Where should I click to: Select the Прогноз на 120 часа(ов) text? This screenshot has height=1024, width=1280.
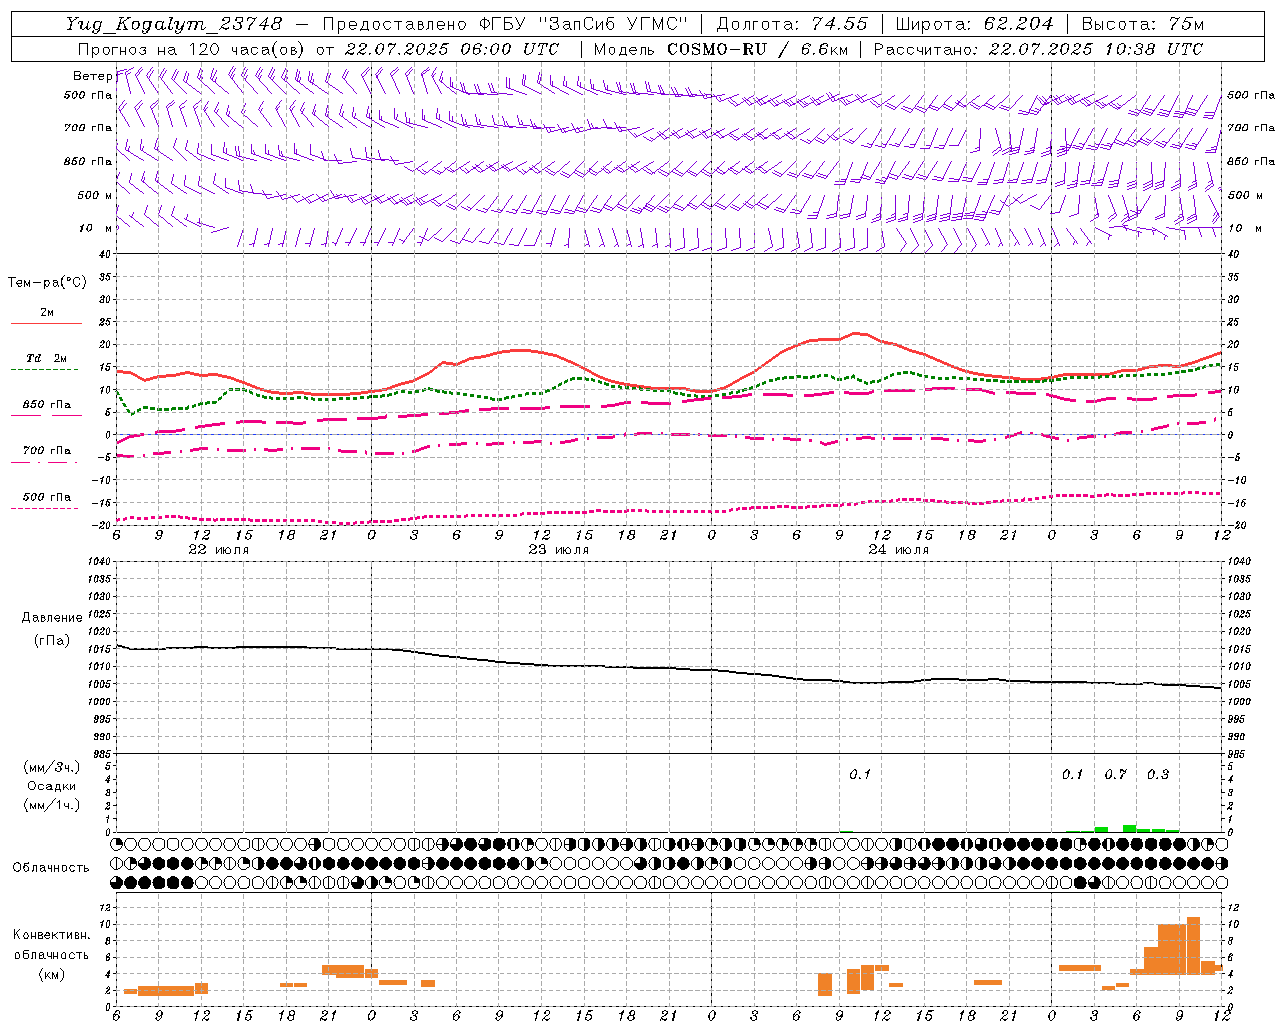[193, 49]
